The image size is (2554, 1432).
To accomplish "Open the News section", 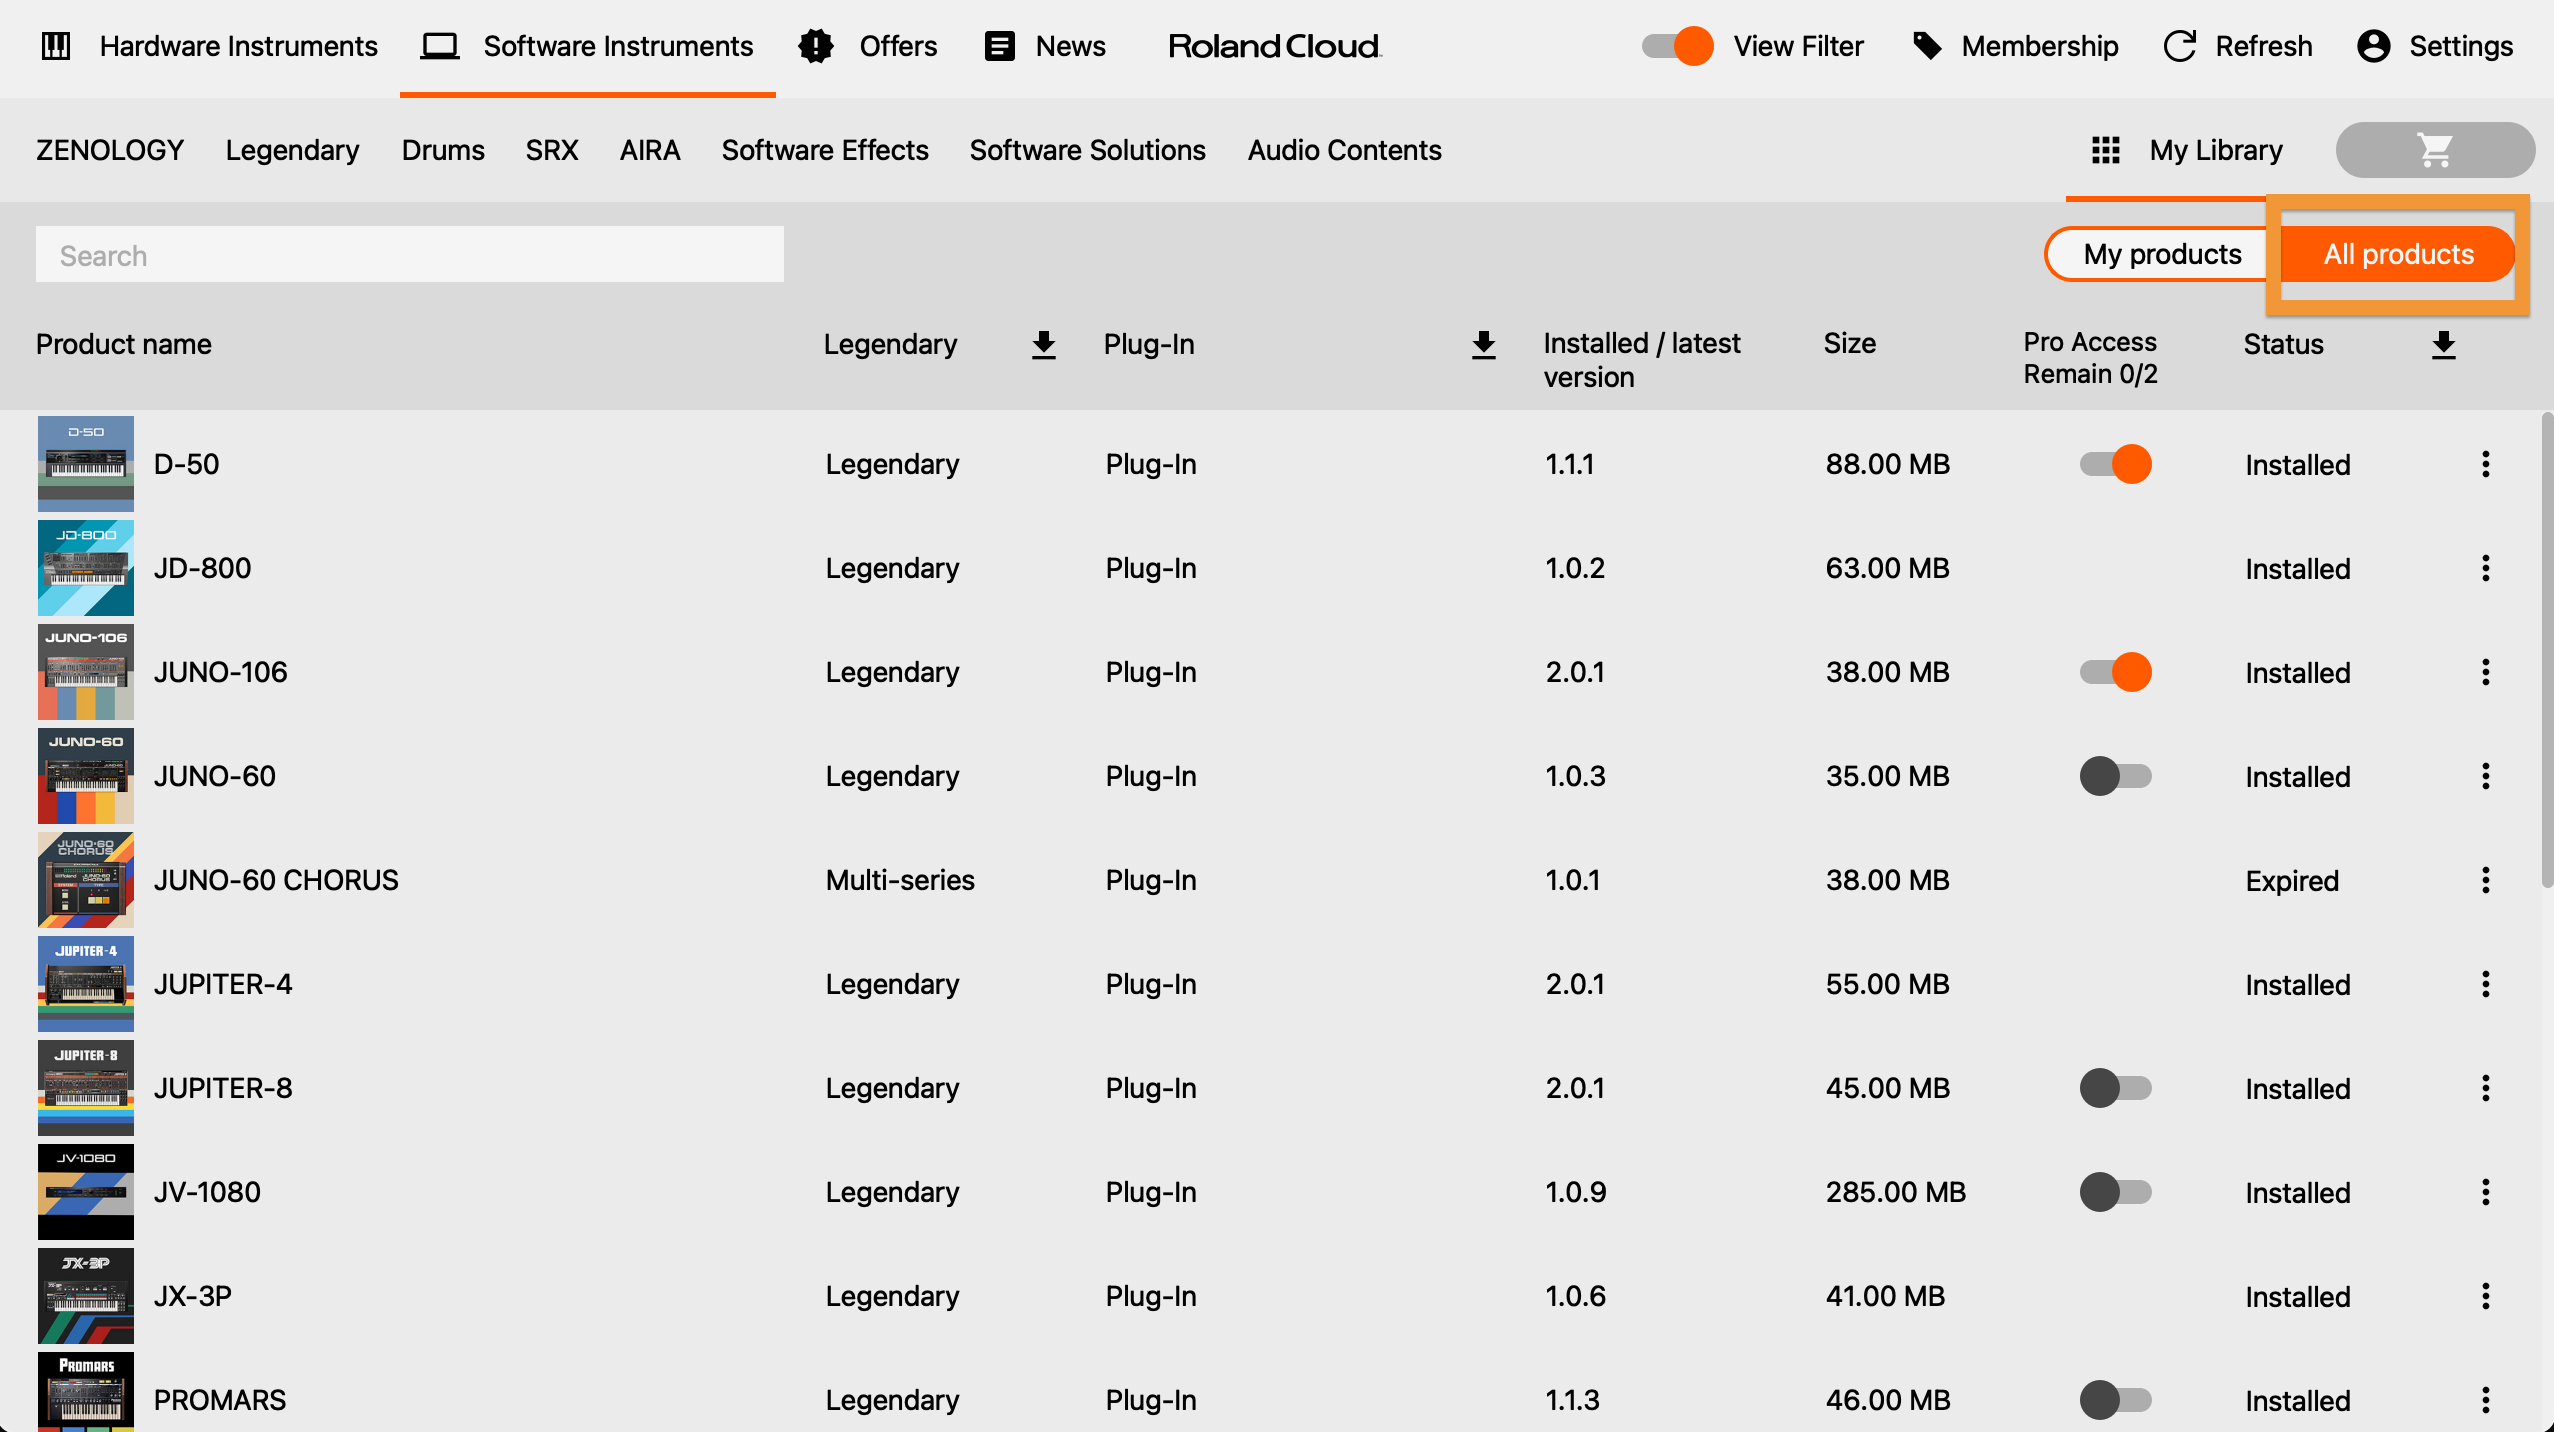I will pos(1045,46).
